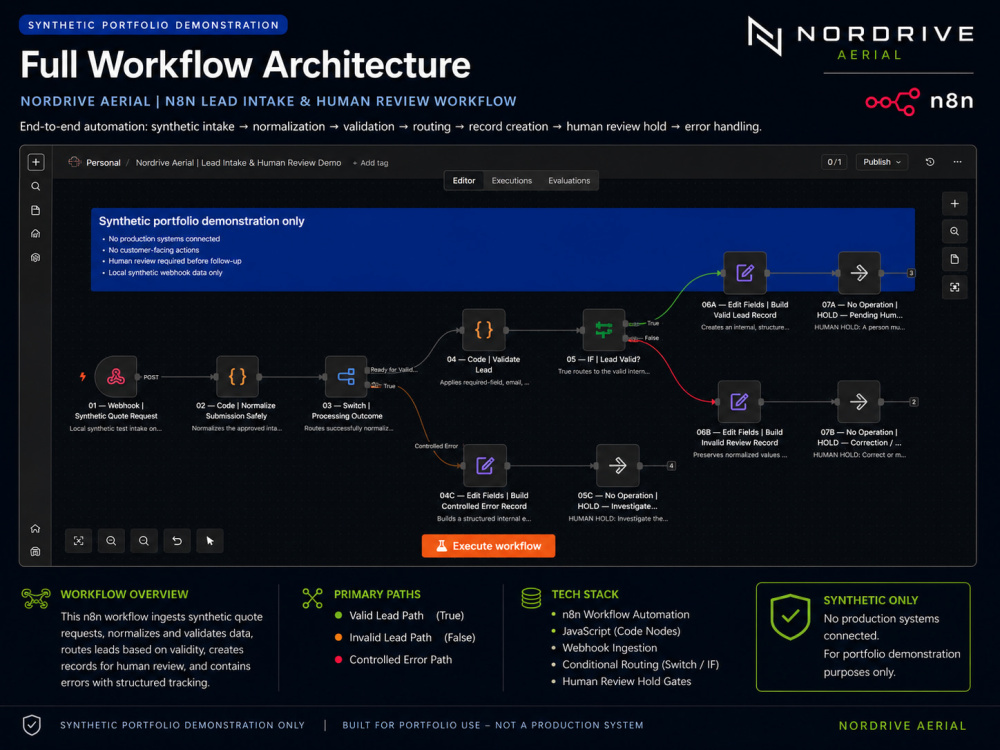Open the Publish dropdown
Viewport: 1000px width, 750px height.
tap(882, 162)
